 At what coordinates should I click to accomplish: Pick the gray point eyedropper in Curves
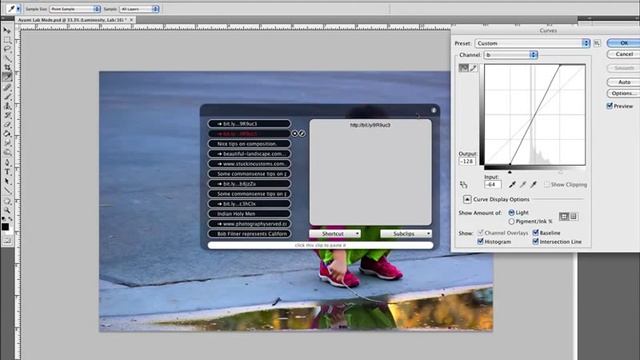523,185
